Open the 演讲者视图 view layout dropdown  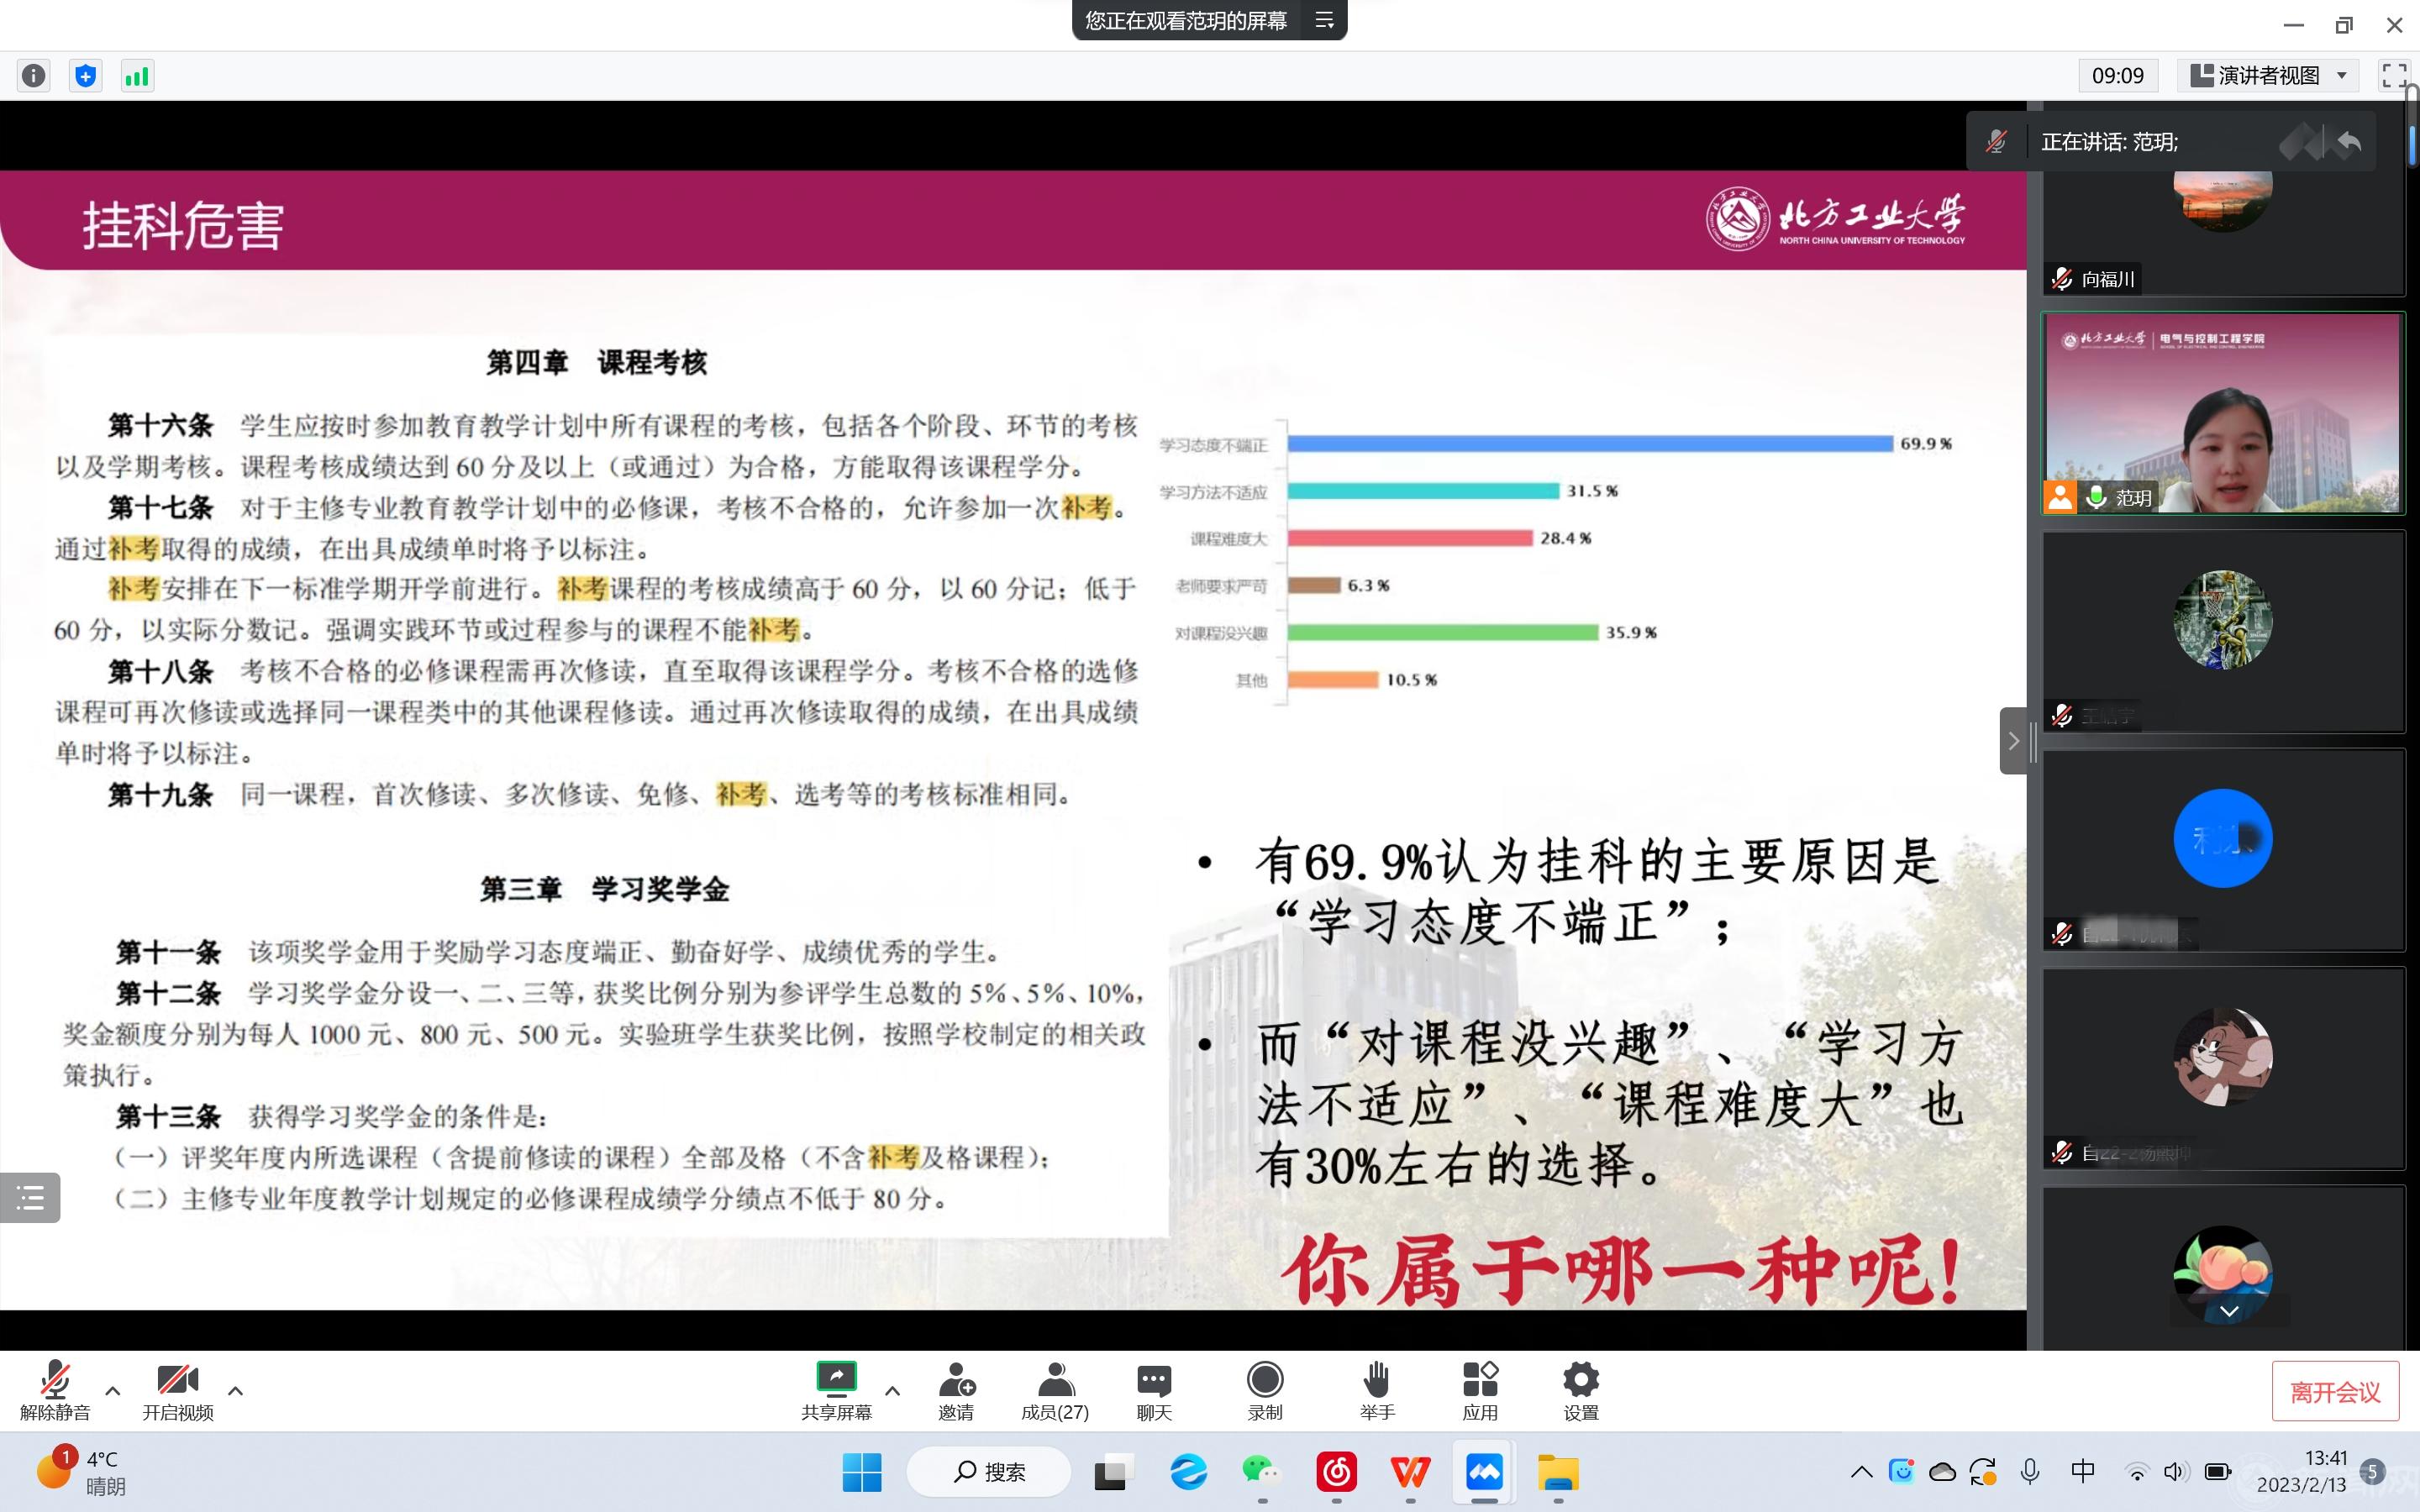click(x=2268, y=75)
